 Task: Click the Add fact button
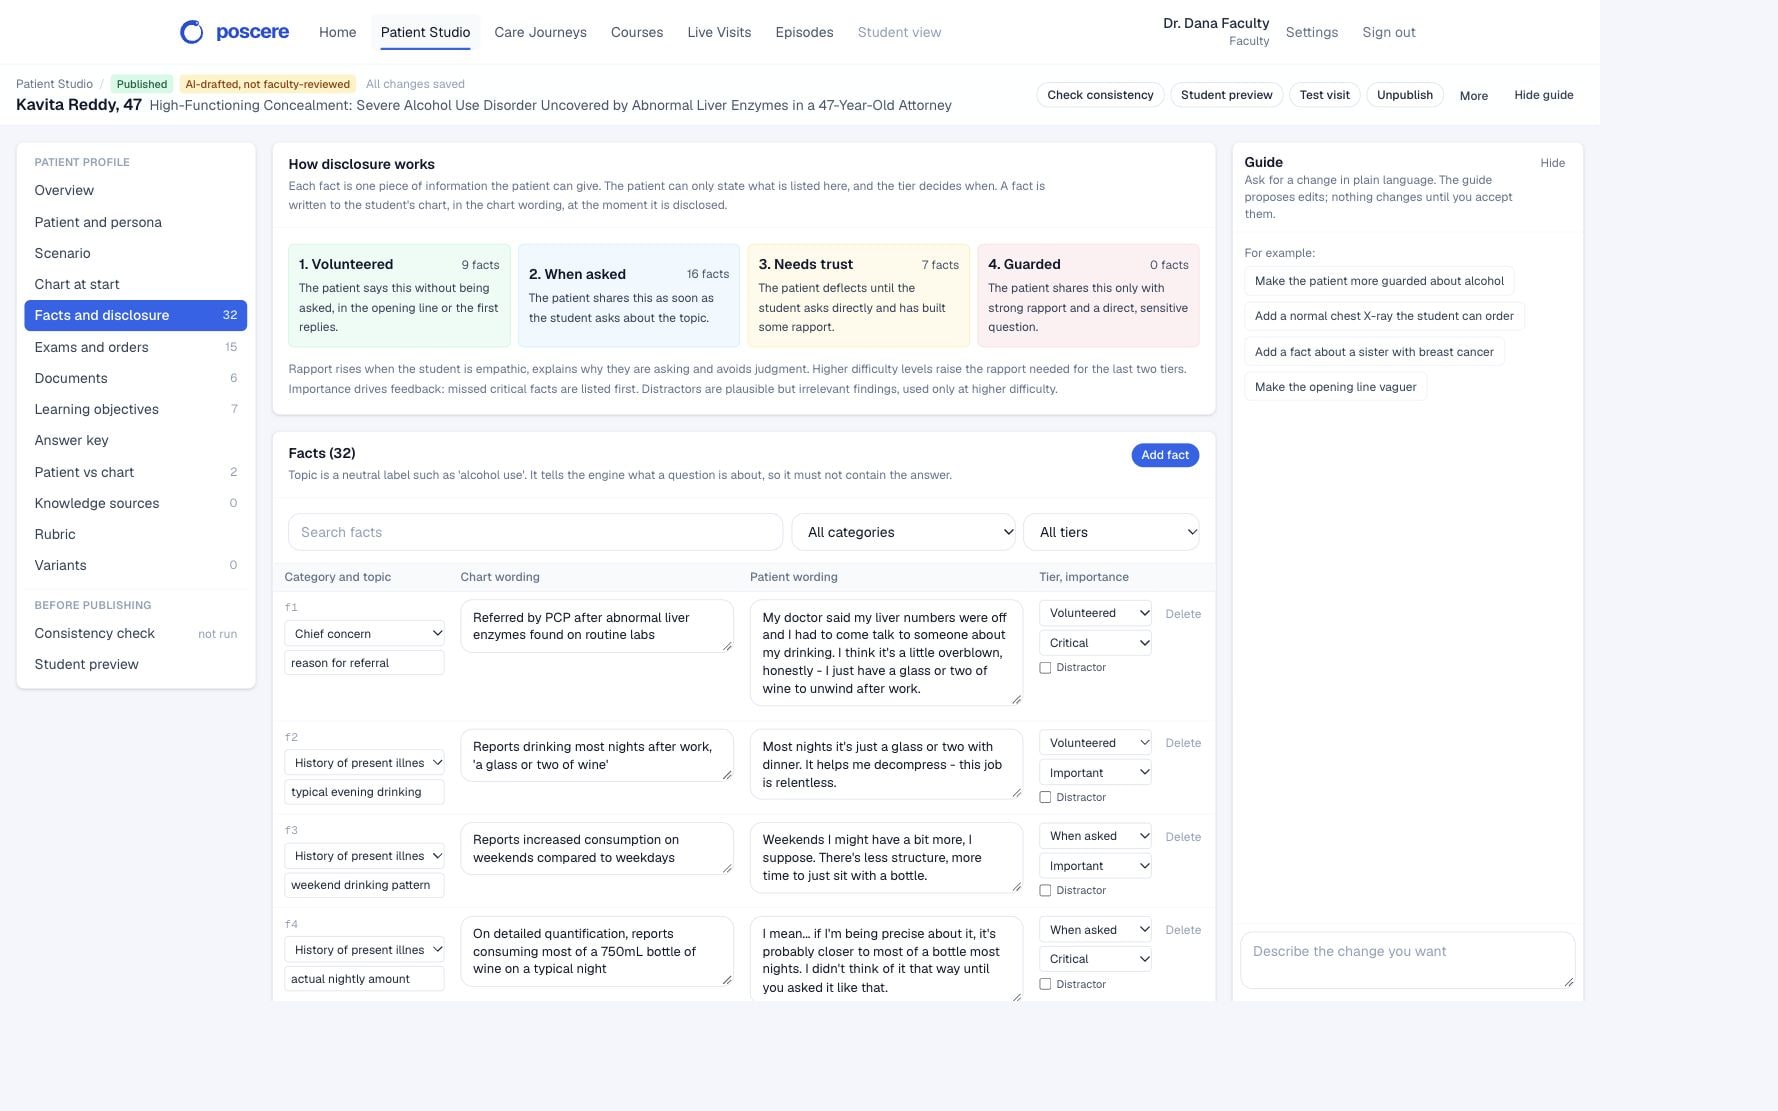pos(1165,455)
